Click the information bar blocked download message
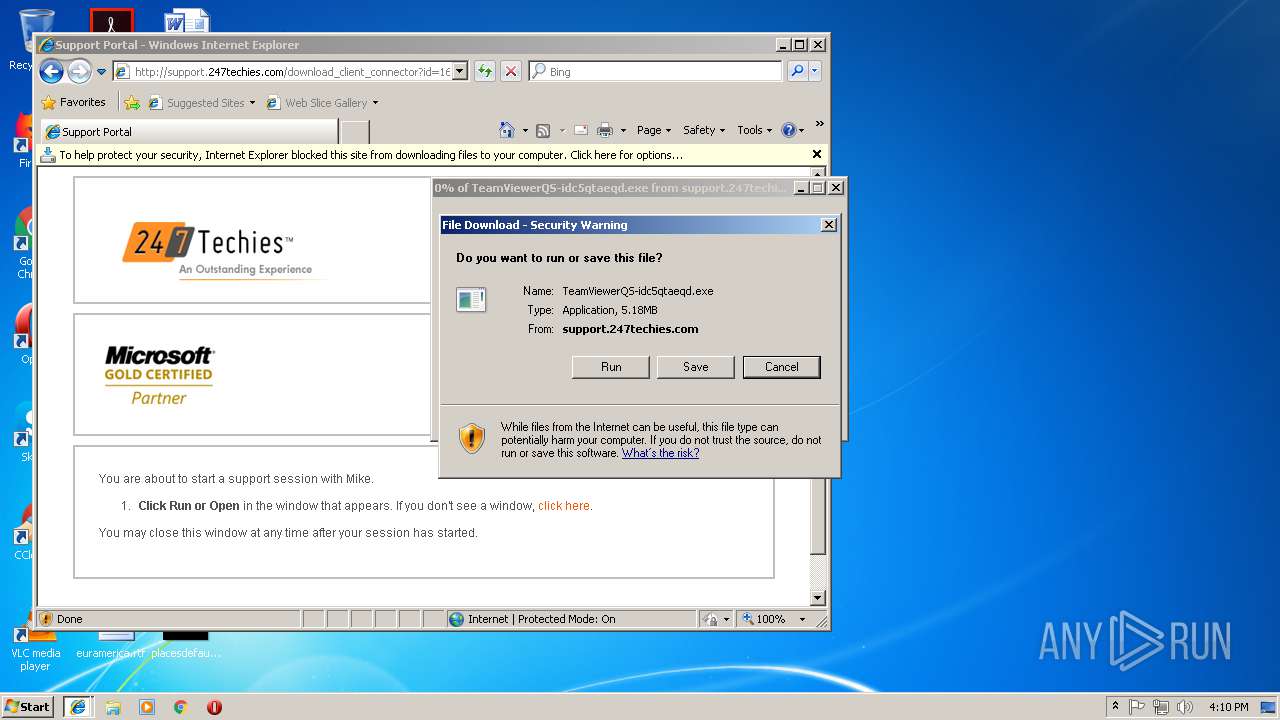The width and height of the screenshot is (1280, 720). [370, 155]
